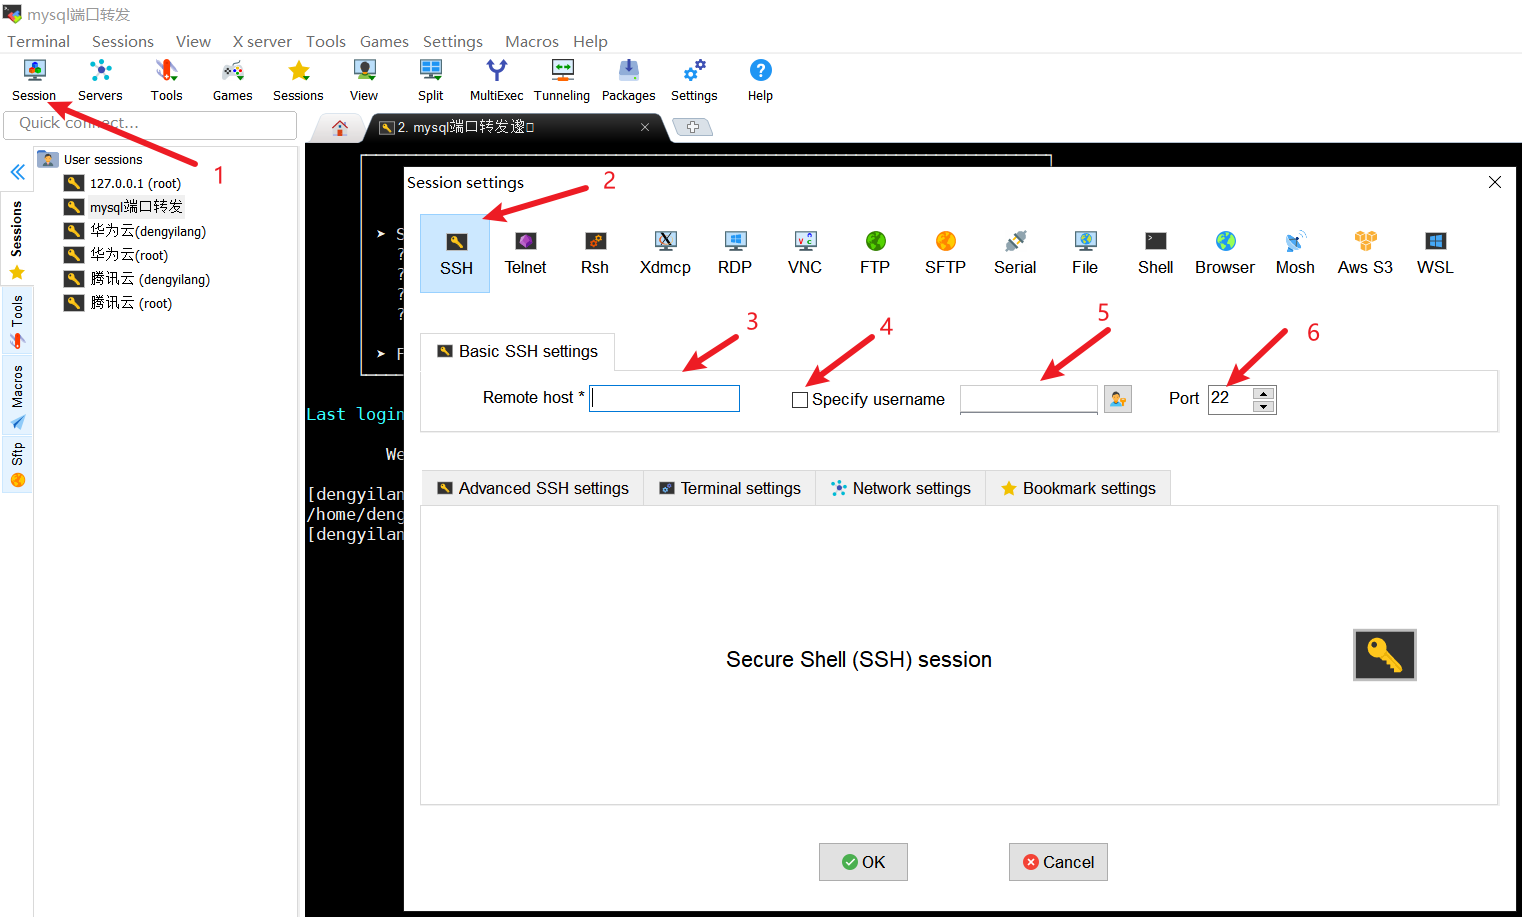Open the Packages toolbar icon
The height and width of the screenshot is (917, 1522).
628,80
